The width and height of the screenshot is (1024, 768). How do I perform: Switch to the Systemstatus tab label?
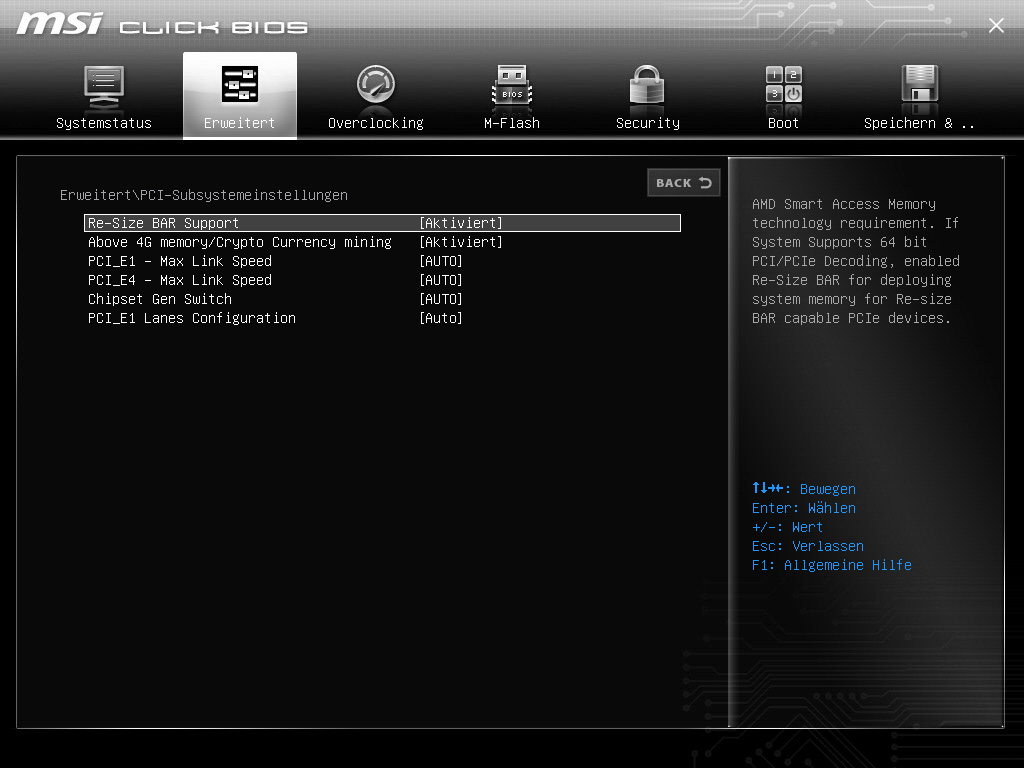coord(104,123)
